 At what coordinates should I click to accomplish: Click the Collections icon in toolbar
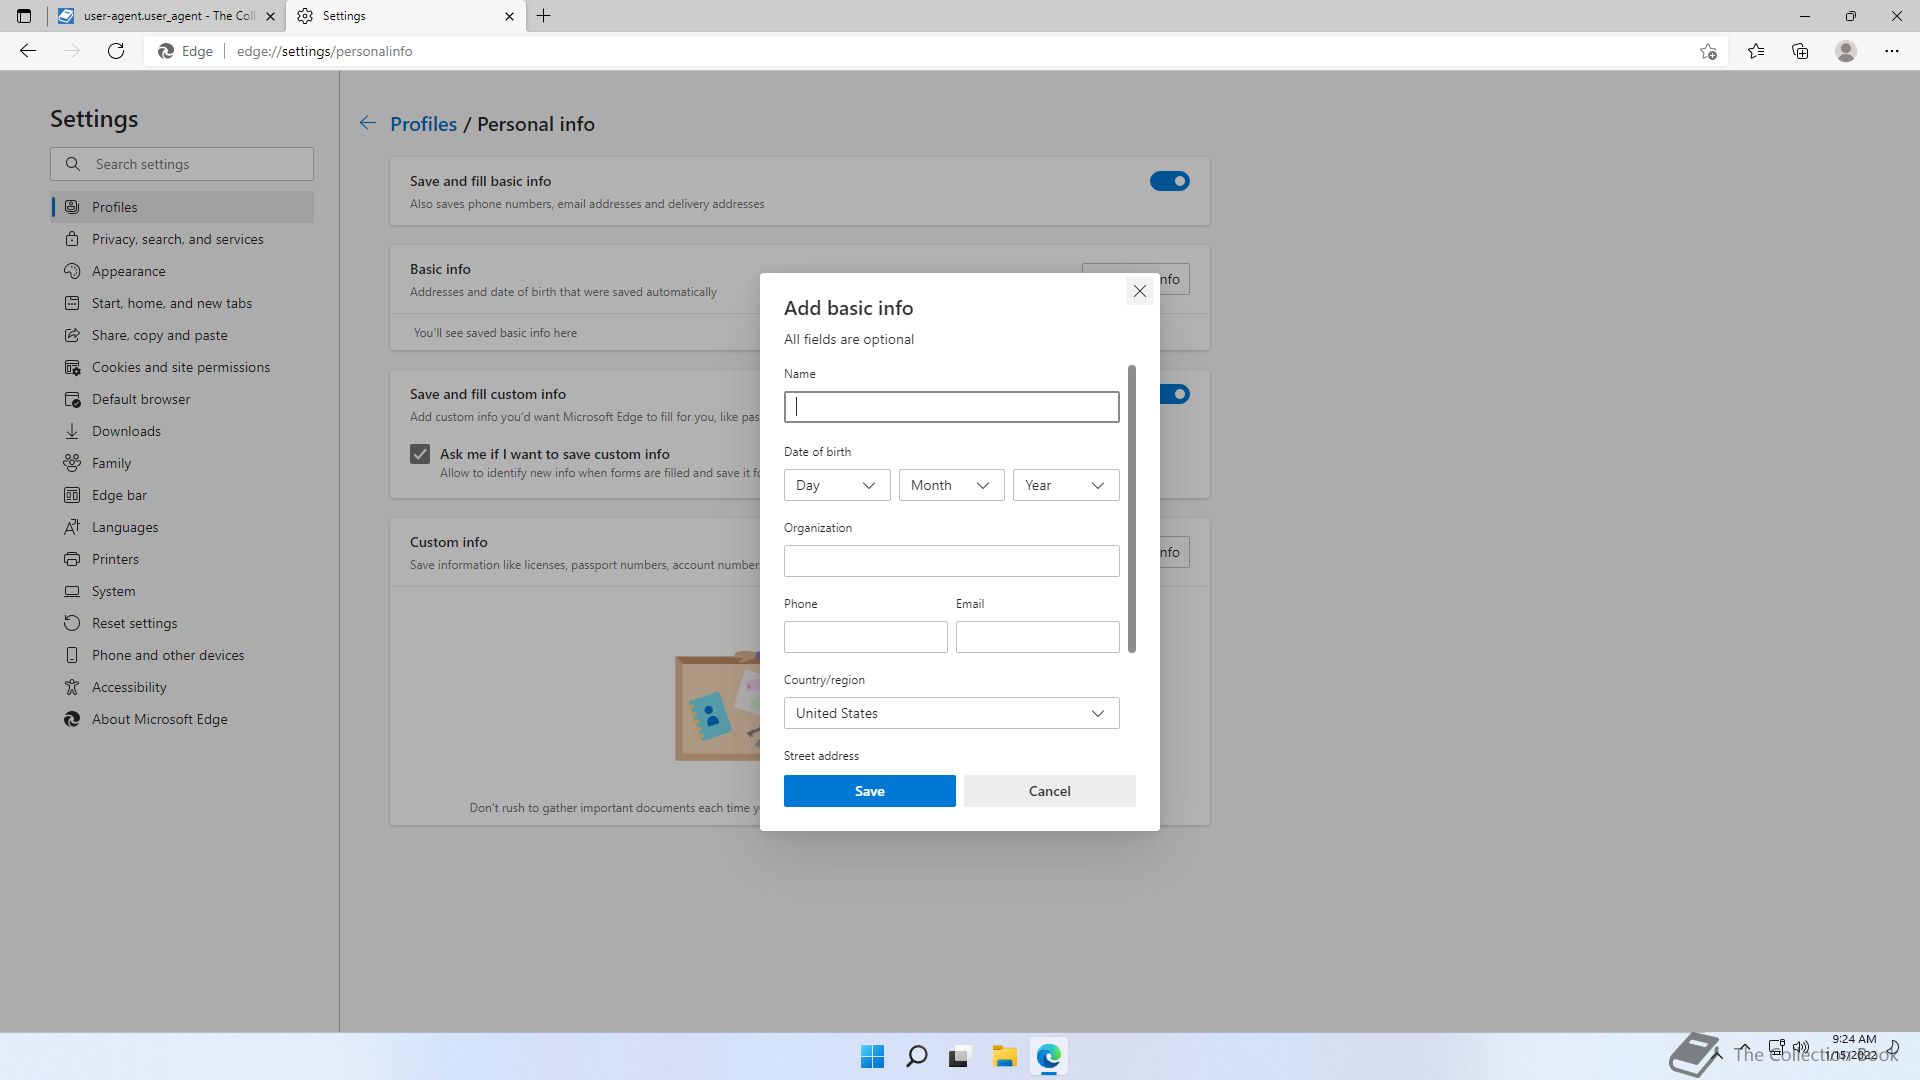point(1800,51)
